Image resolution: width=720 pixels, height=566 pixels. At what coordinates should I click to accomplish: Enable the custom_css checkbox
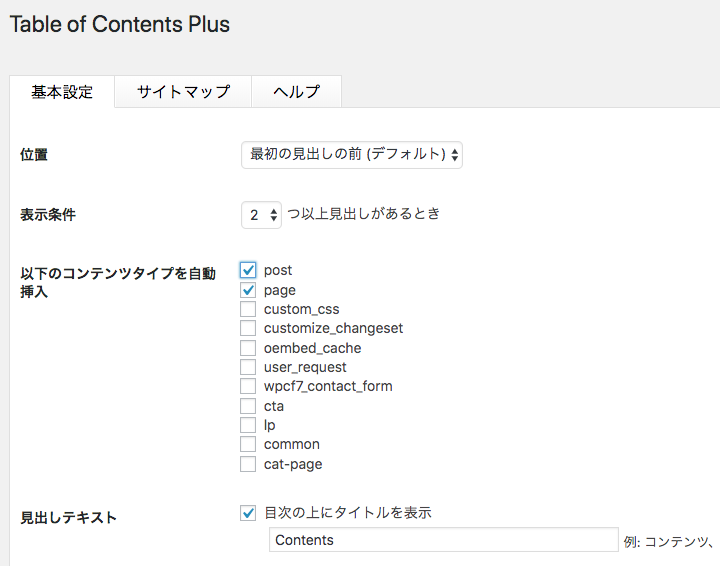coord(249,309)
